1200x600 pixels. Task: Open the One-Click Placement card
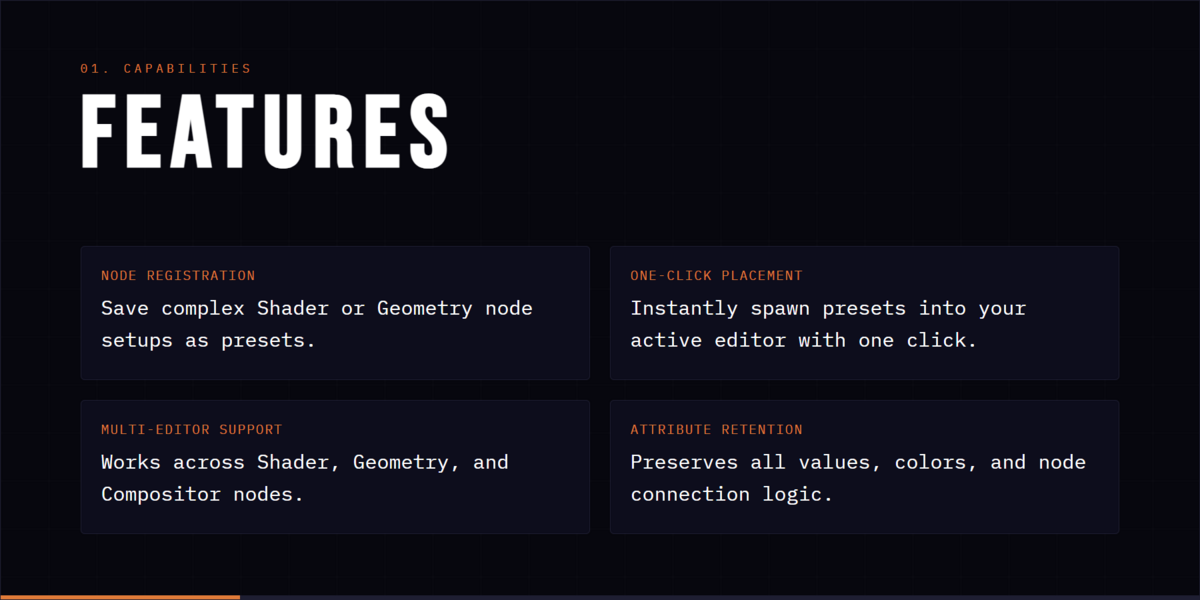[x=864, y=313]
